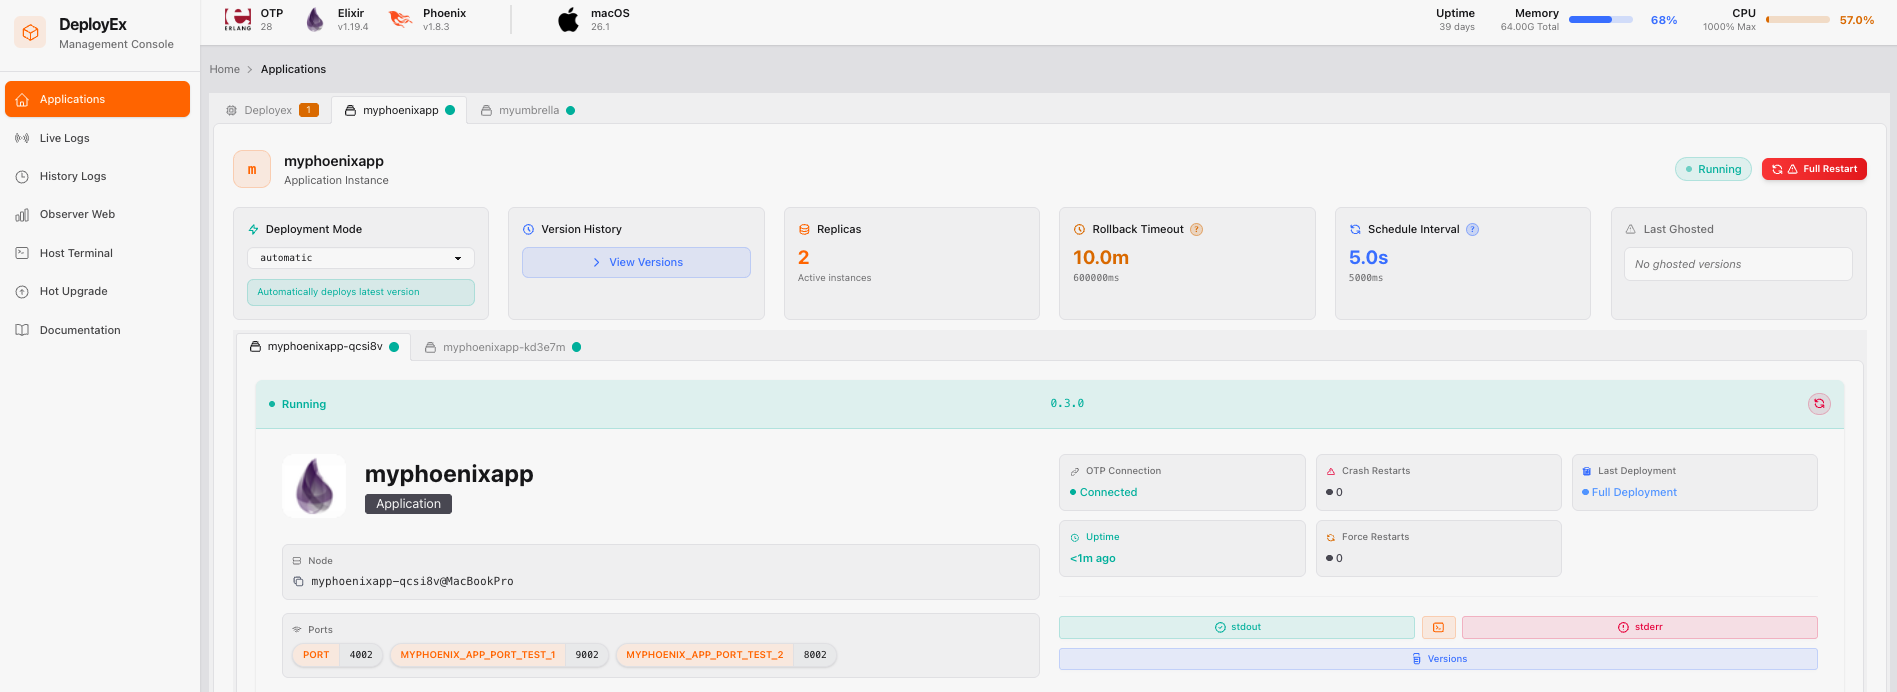The height and width of the screenshot is (692, 1897).
Task: Open the Deployment Mode 'automatic' dropdown
Action: (x=360, y=258)
